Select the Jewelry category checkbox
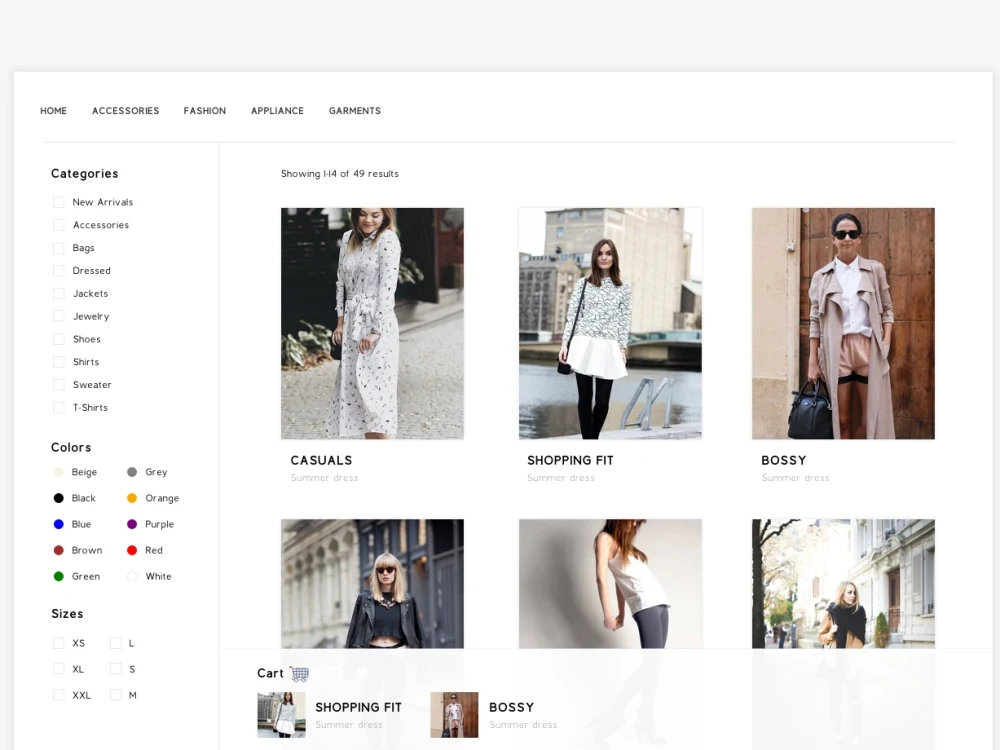Viewport: 1000px width, 750px height. point(59,316)
